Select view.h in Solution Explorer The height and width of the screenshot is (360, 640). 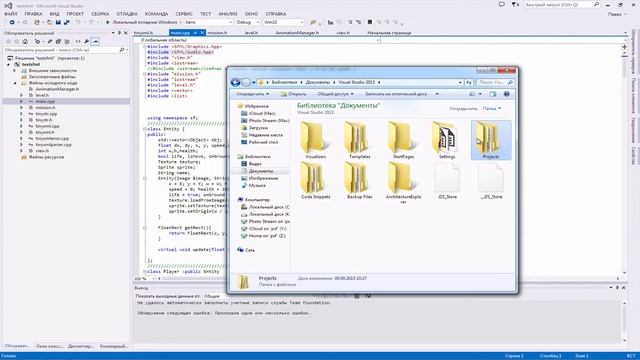coord(42,151)
